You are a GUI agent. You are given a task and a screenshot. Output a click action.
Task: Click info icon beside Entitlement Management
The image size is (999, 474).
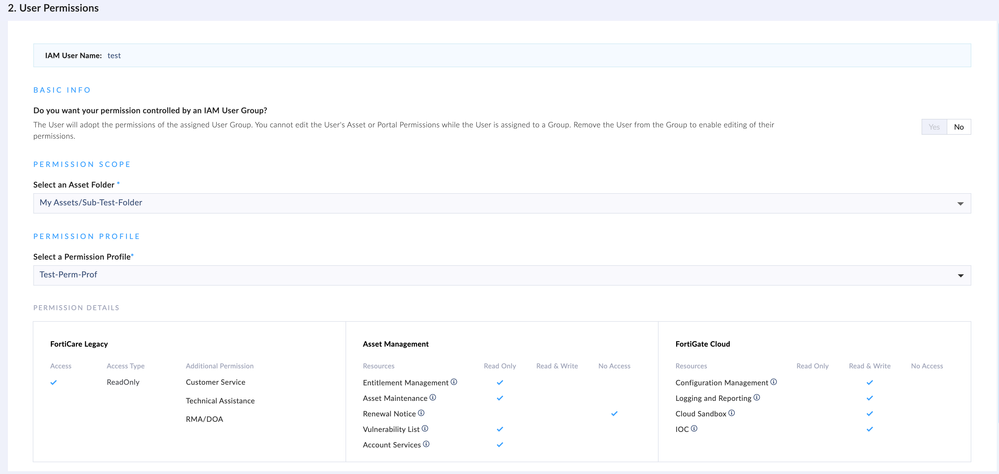(x=454, y=382)
